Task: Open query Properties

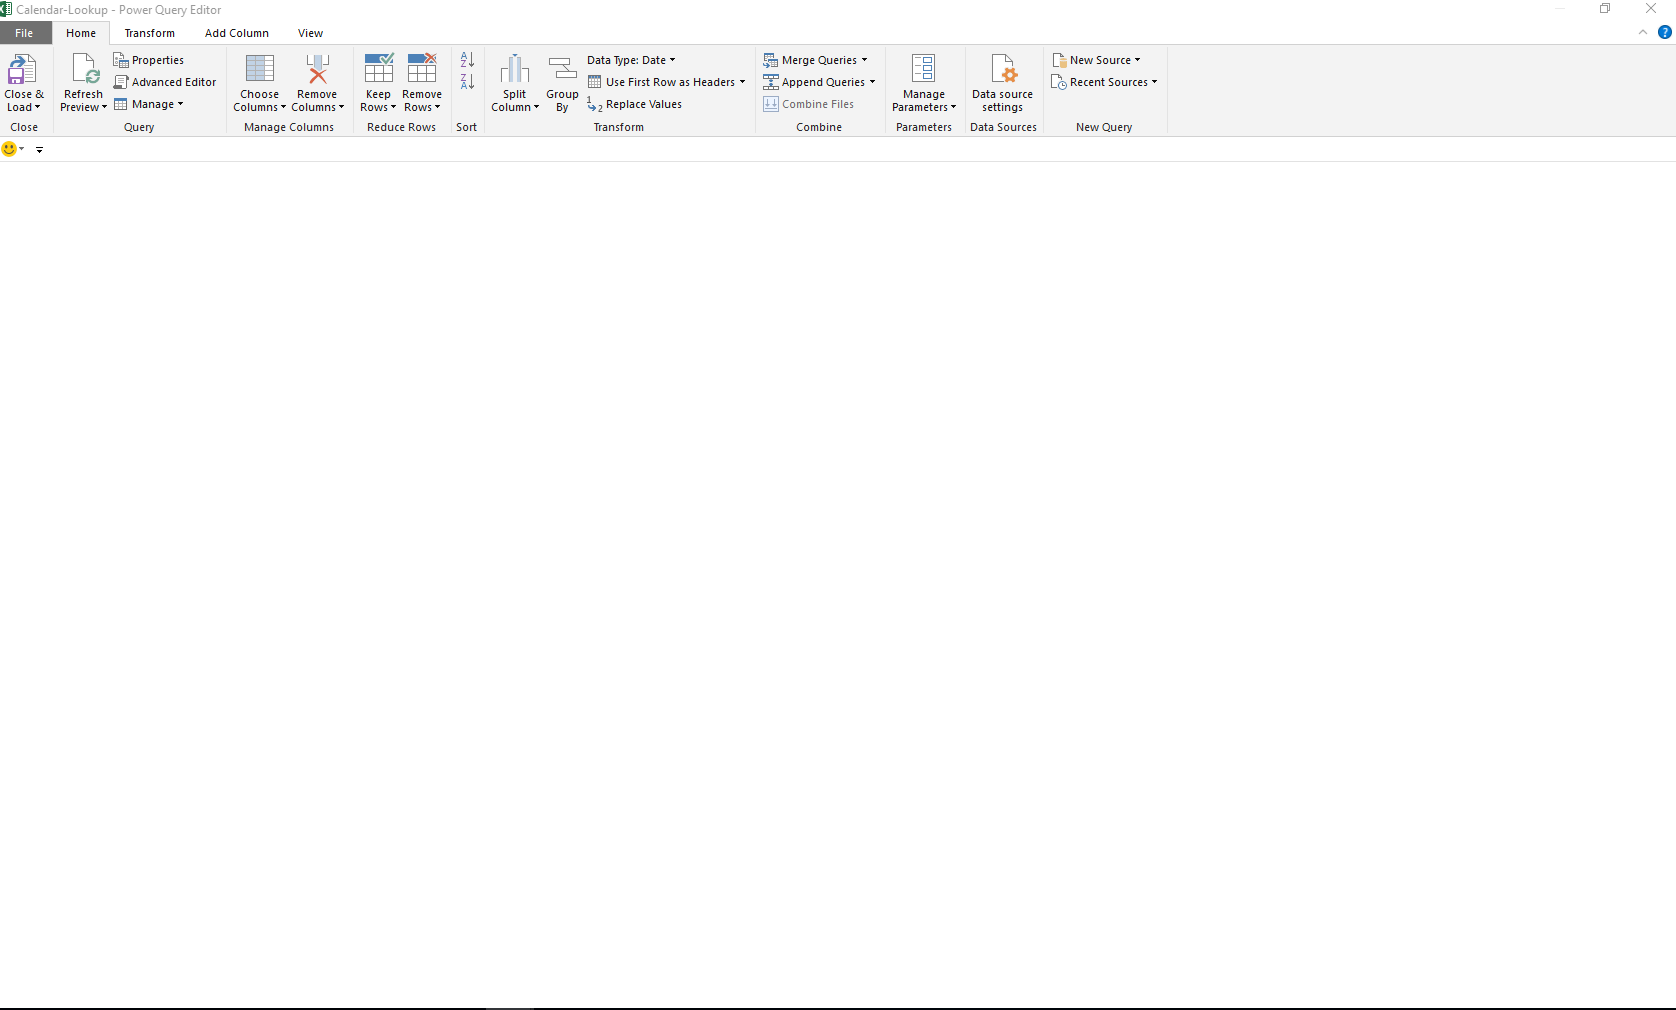Action: (x=149, y=60)
